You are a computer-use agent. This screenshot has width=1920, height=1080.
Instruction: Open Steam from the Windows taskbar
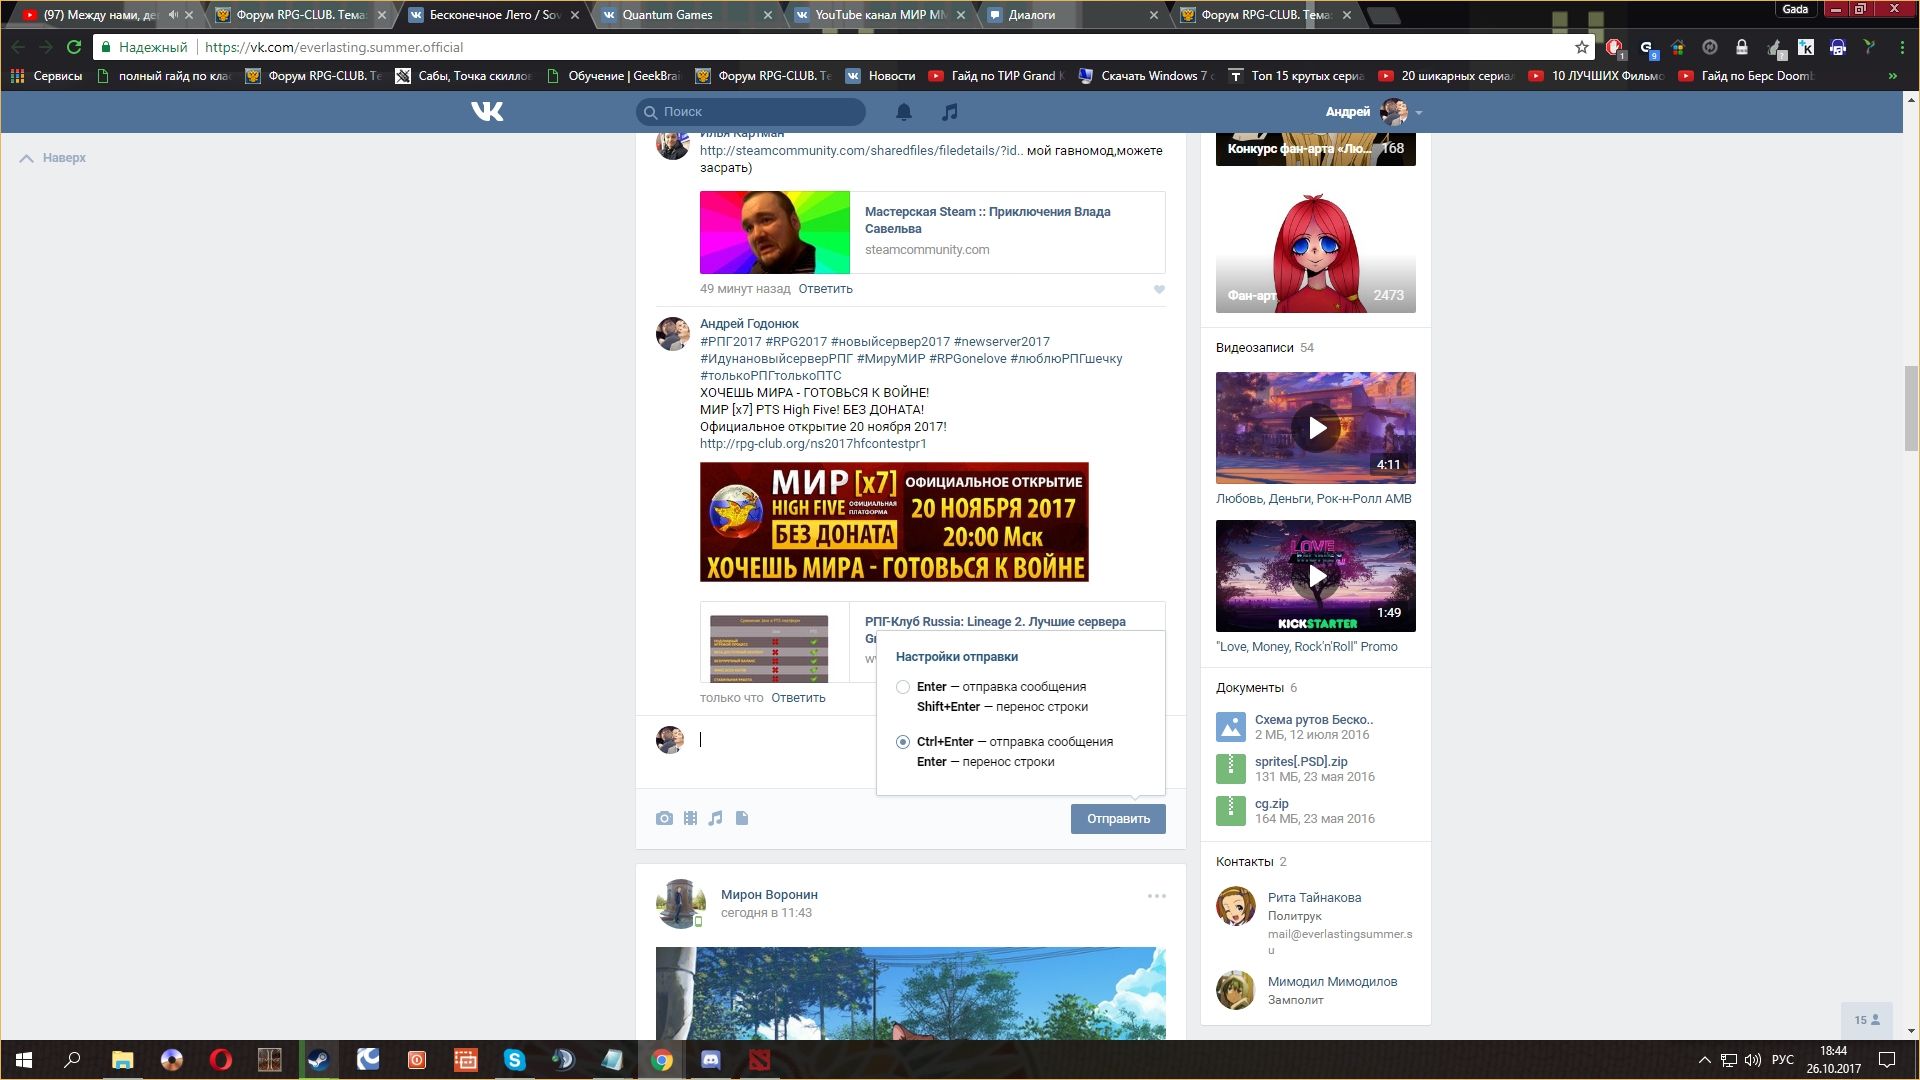pos(319,1060)
